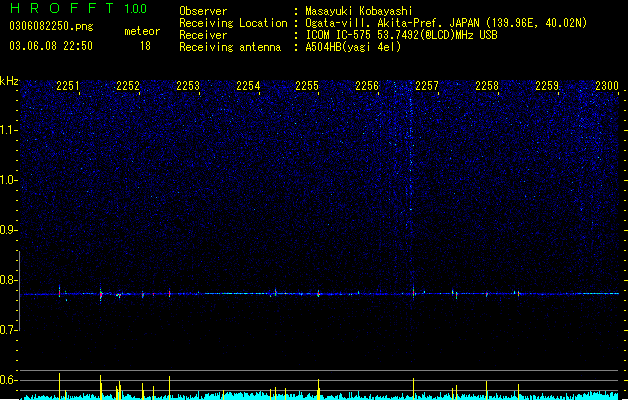Click the Ogata-vill. Akita-Pref. JAPAN location text
The image size is (629, 400).
pyautogui.click(x=446, y=23)
